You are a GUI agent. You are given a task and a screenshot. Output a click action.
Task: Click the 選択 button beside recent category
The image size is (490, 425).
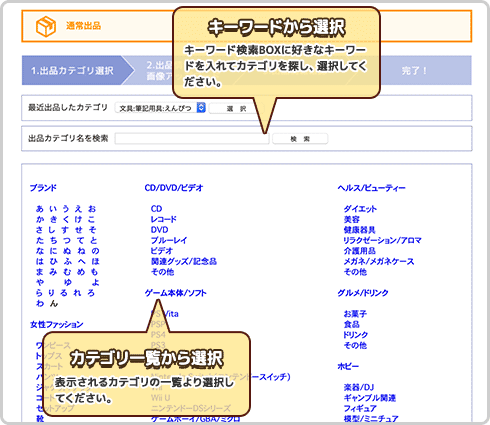[236, 109]
